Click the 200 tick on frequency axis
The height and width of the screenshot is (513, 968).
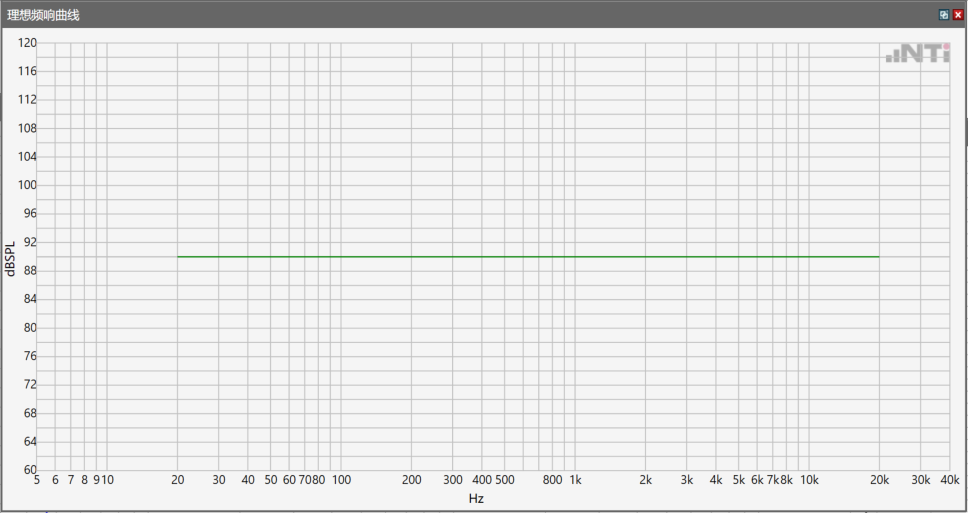(411, 480)
